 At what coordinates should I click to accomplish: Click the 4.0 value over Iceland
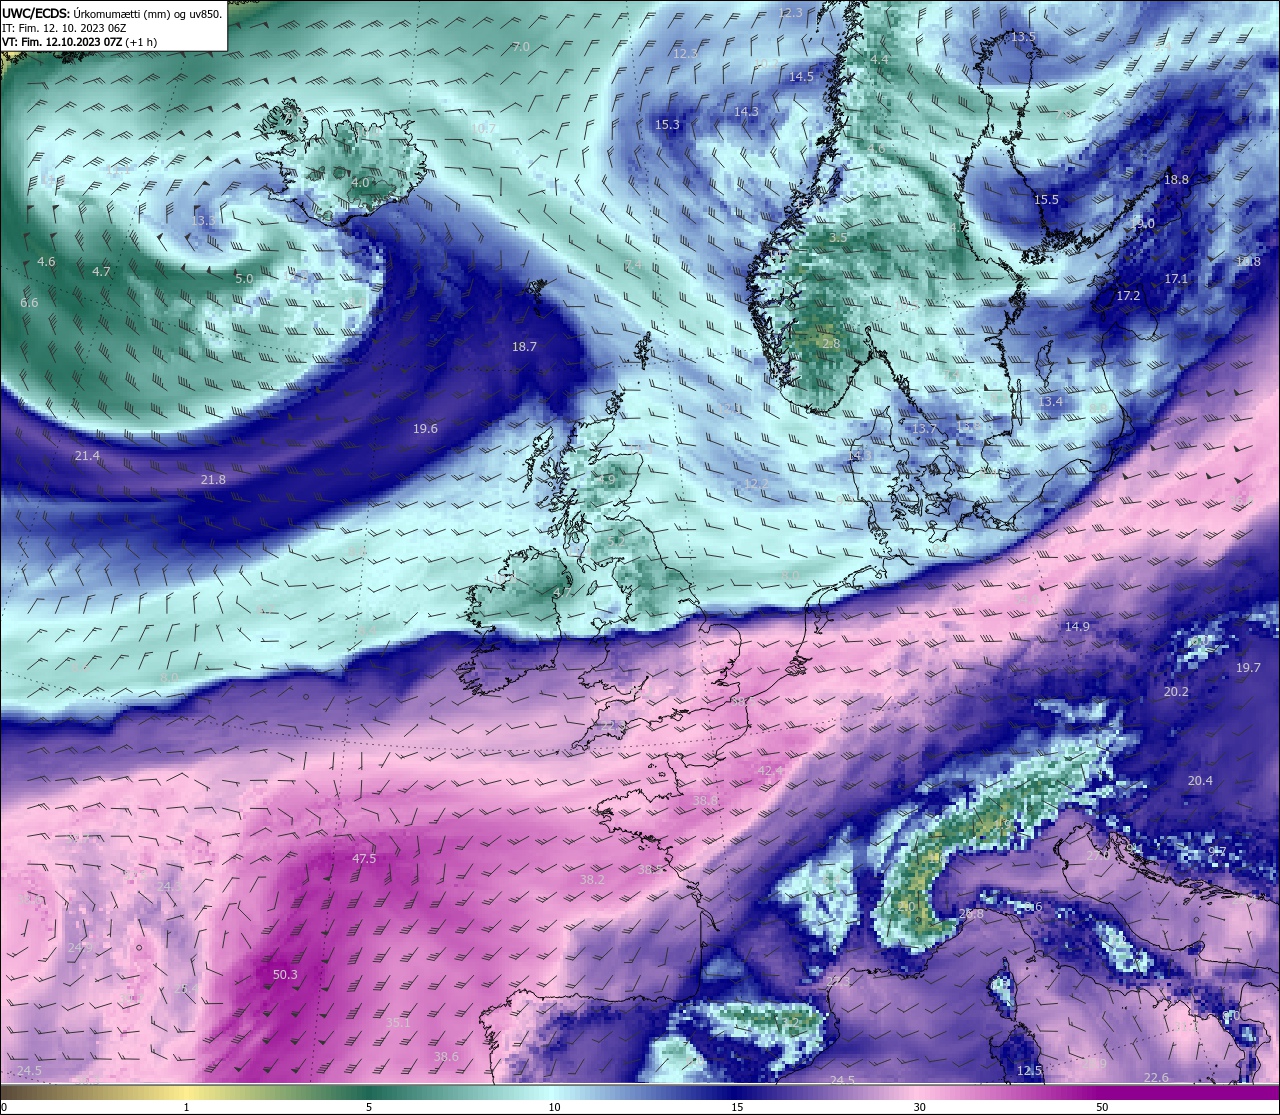click(360, 183)
